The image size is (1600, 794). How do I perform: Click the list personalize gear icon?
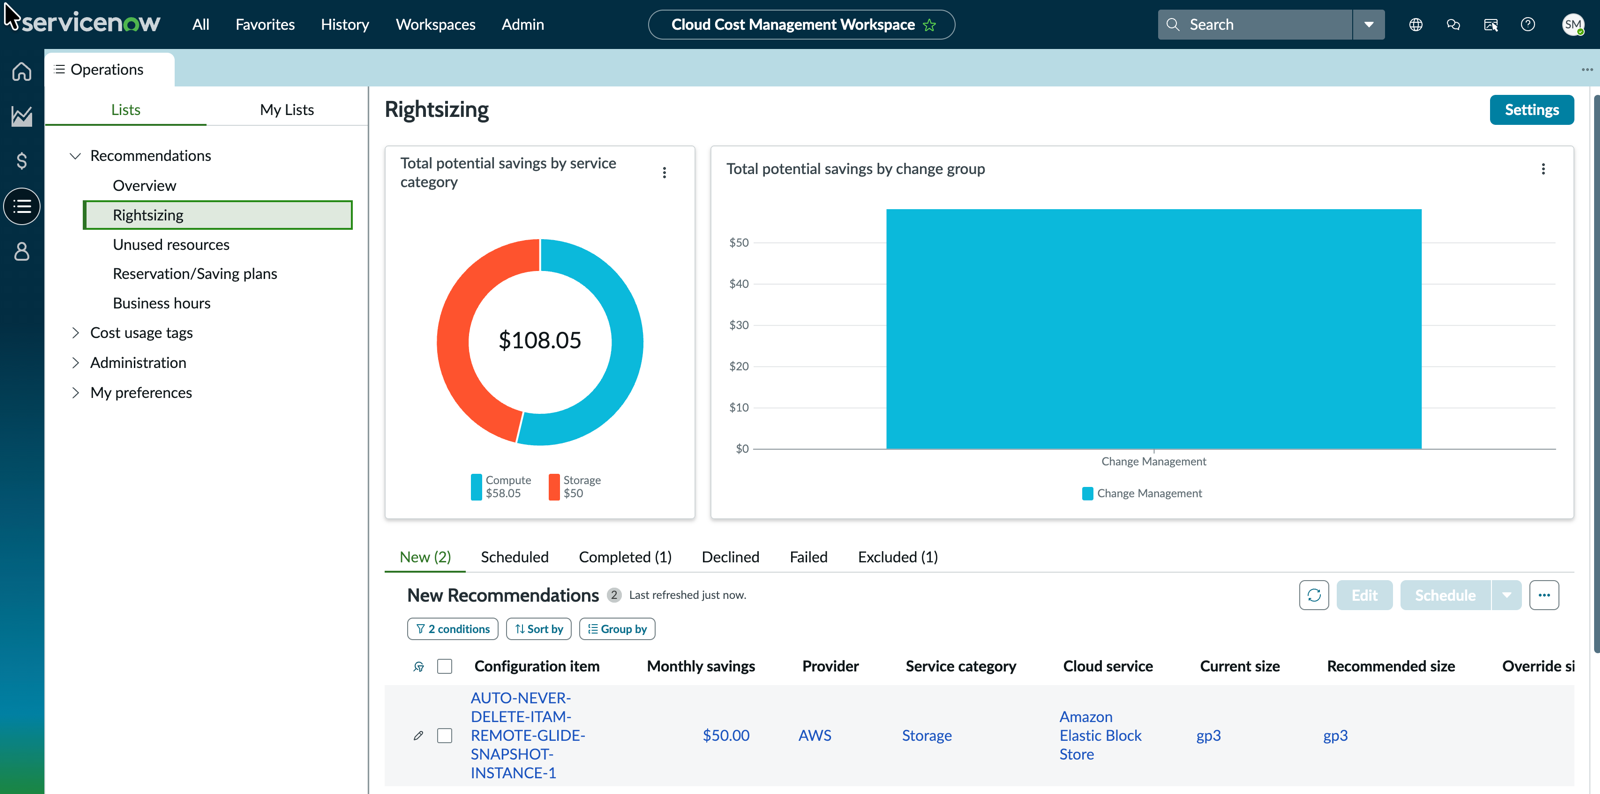pos(419,666)
